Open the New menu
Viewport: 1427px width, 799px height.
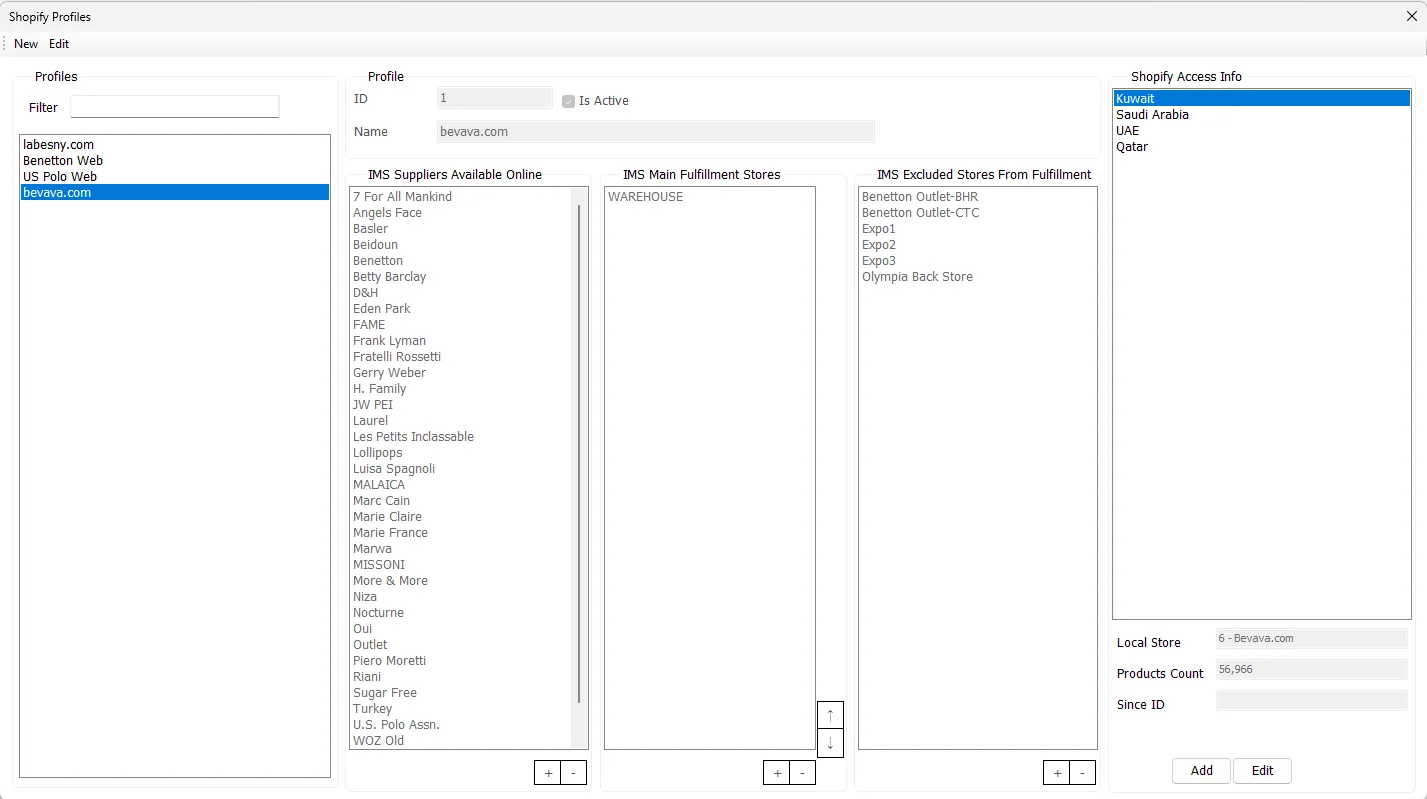(x=26, y=44)
